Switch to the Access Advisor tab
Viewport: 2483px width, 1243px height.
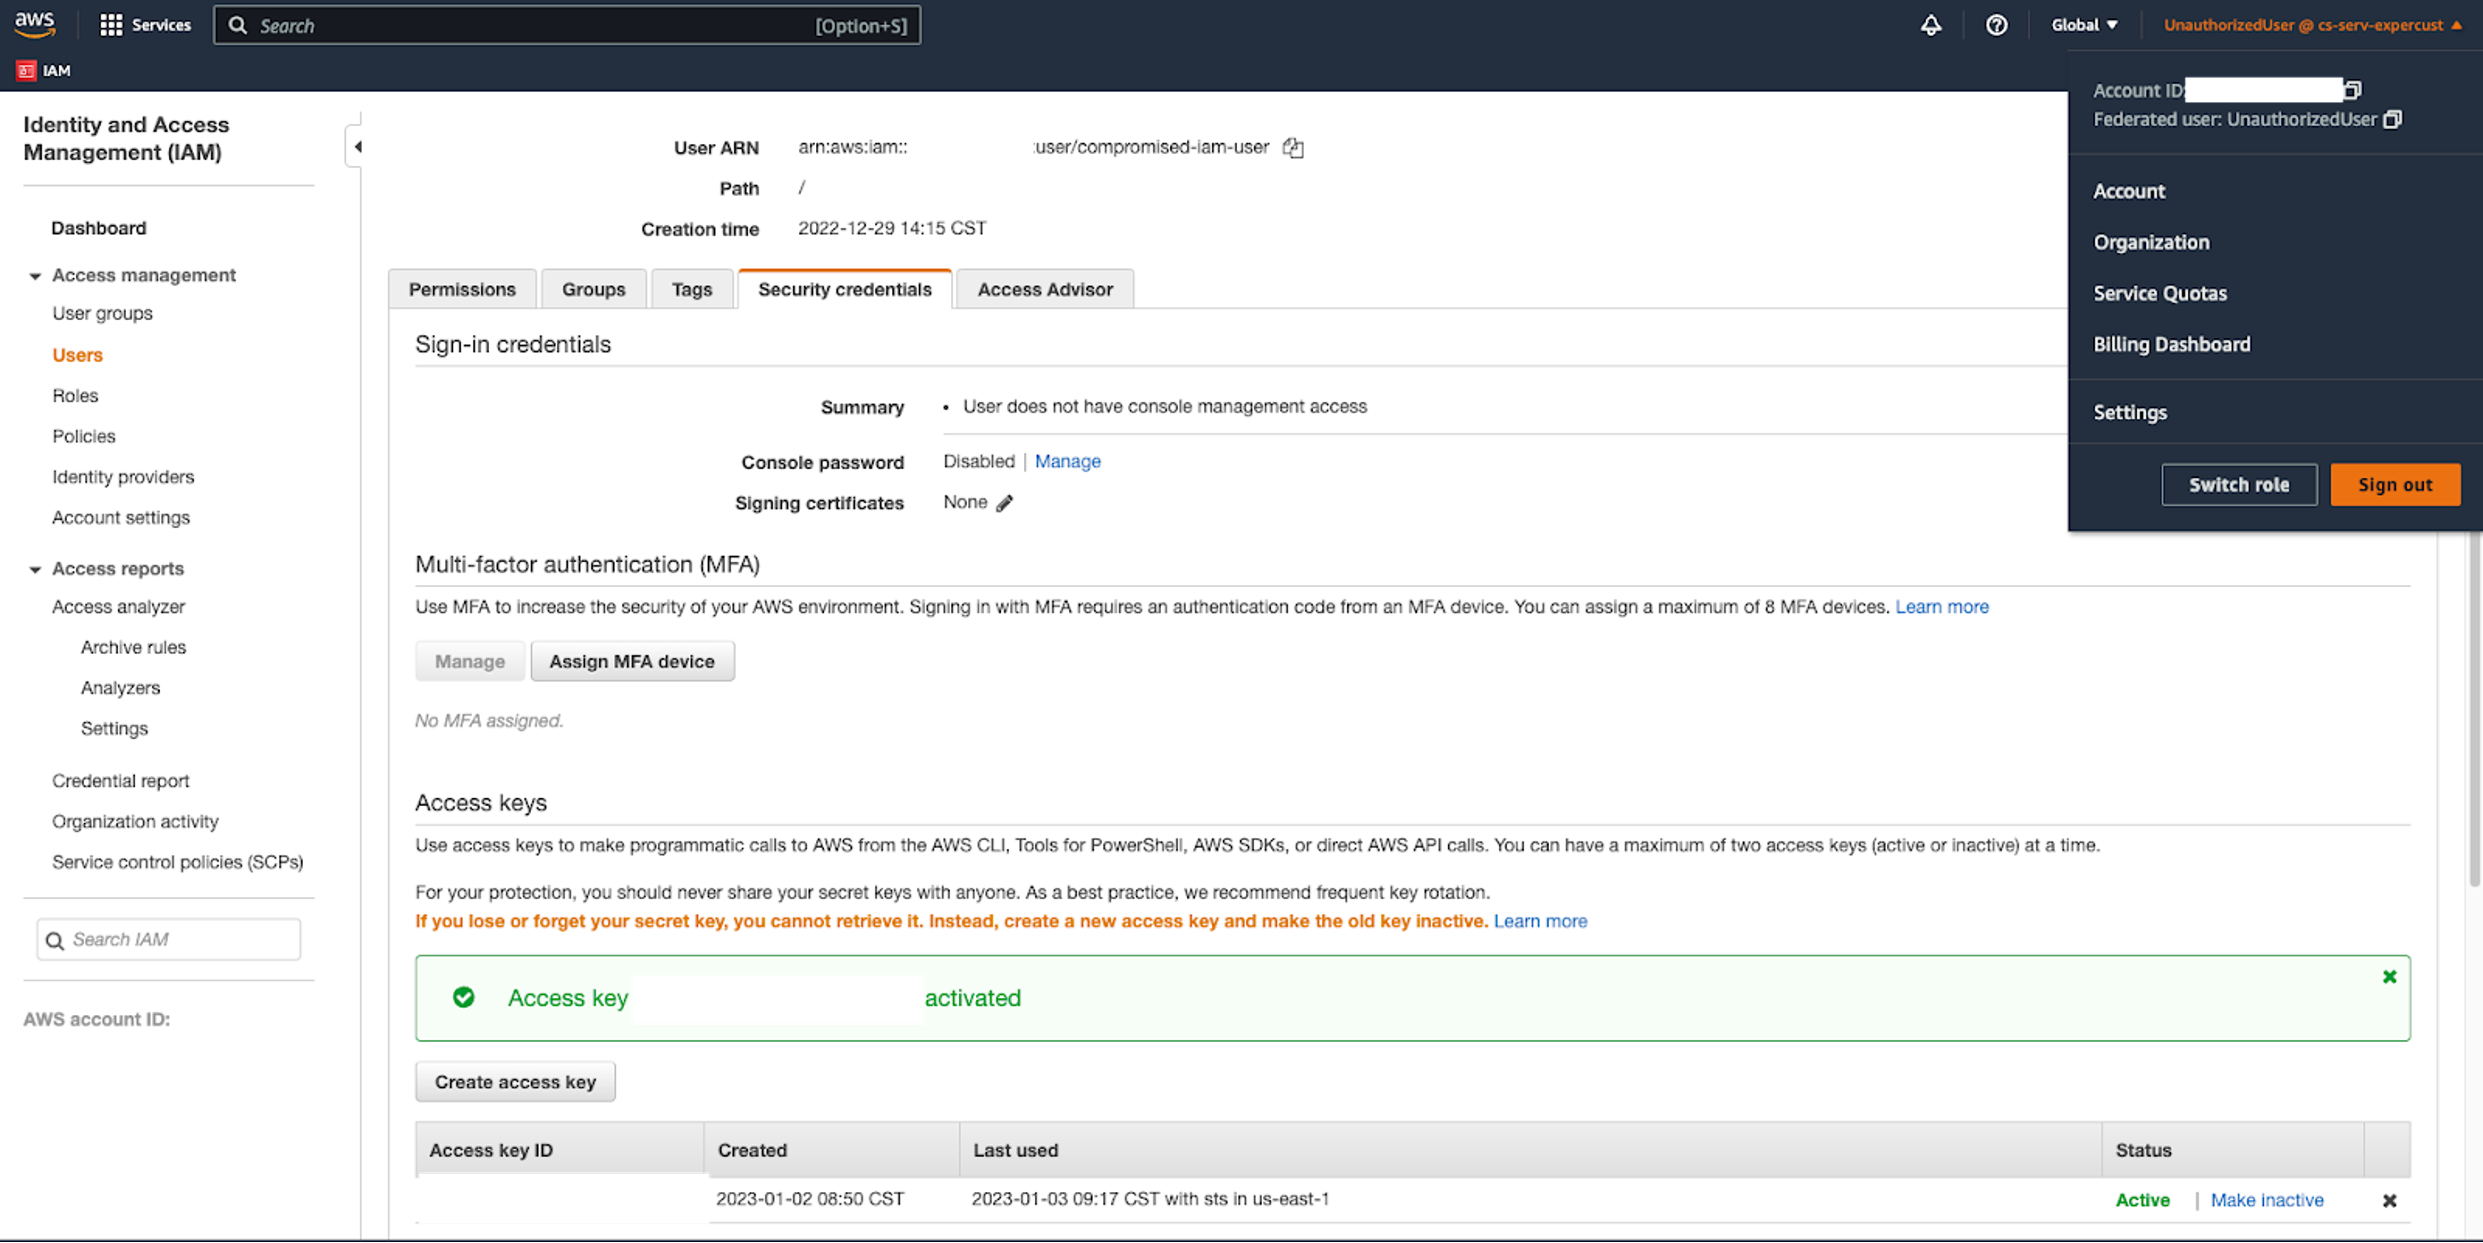[1045, 289]
